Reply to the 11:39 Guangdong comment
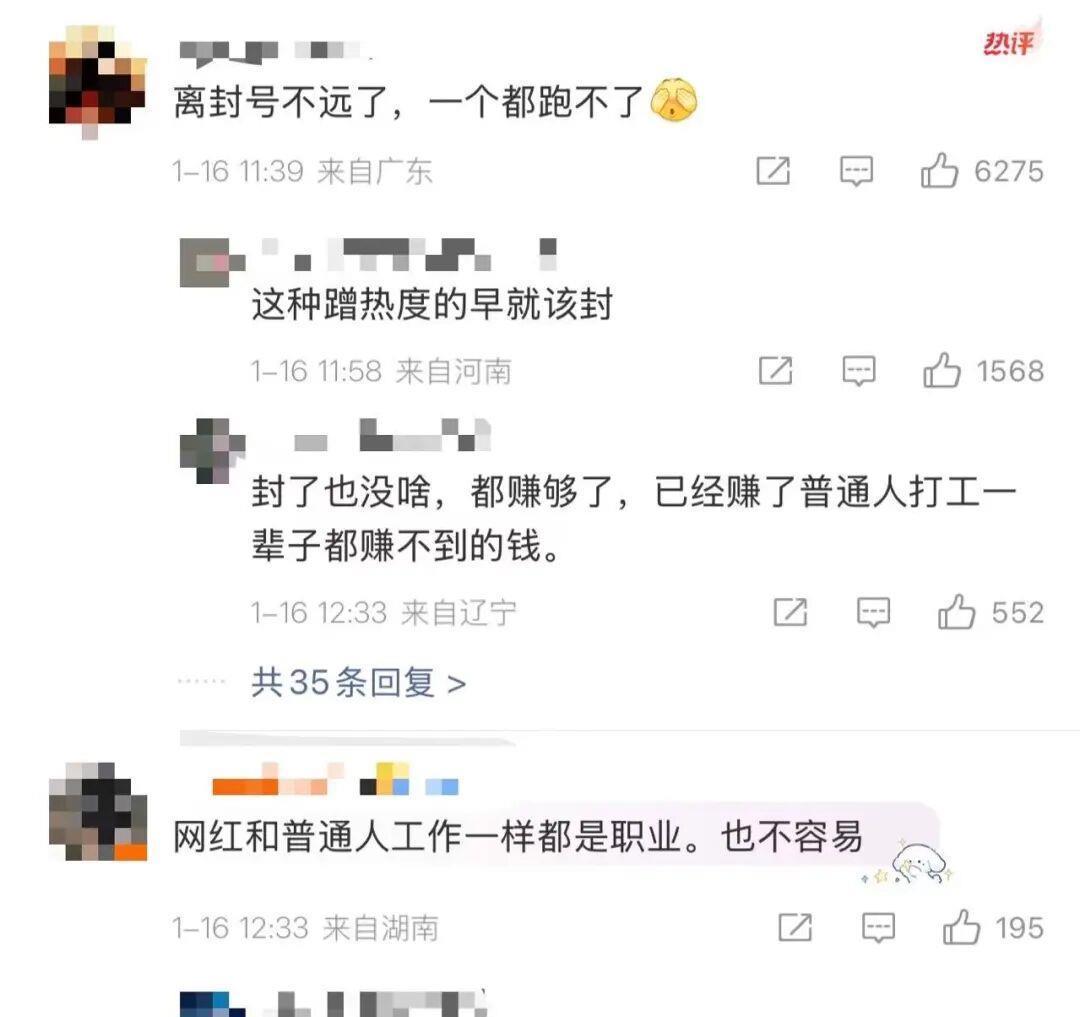This screenshot has height=1017, width=1080. [856, 171]
